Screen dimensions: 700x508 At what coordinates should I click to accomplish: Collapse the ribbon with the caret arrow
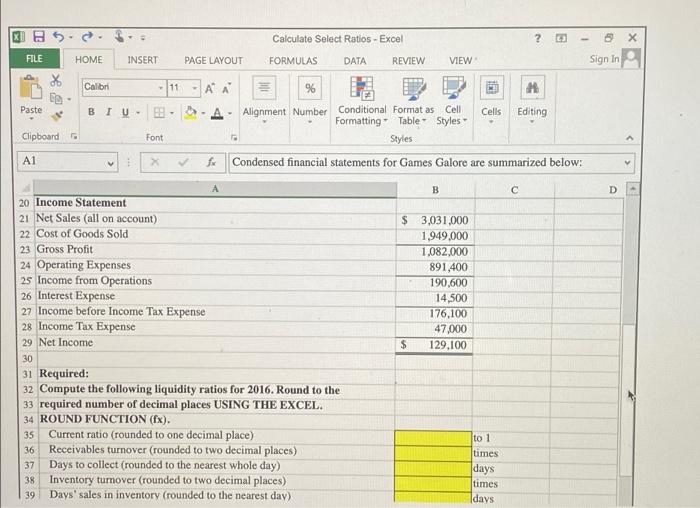click(630, 138)
